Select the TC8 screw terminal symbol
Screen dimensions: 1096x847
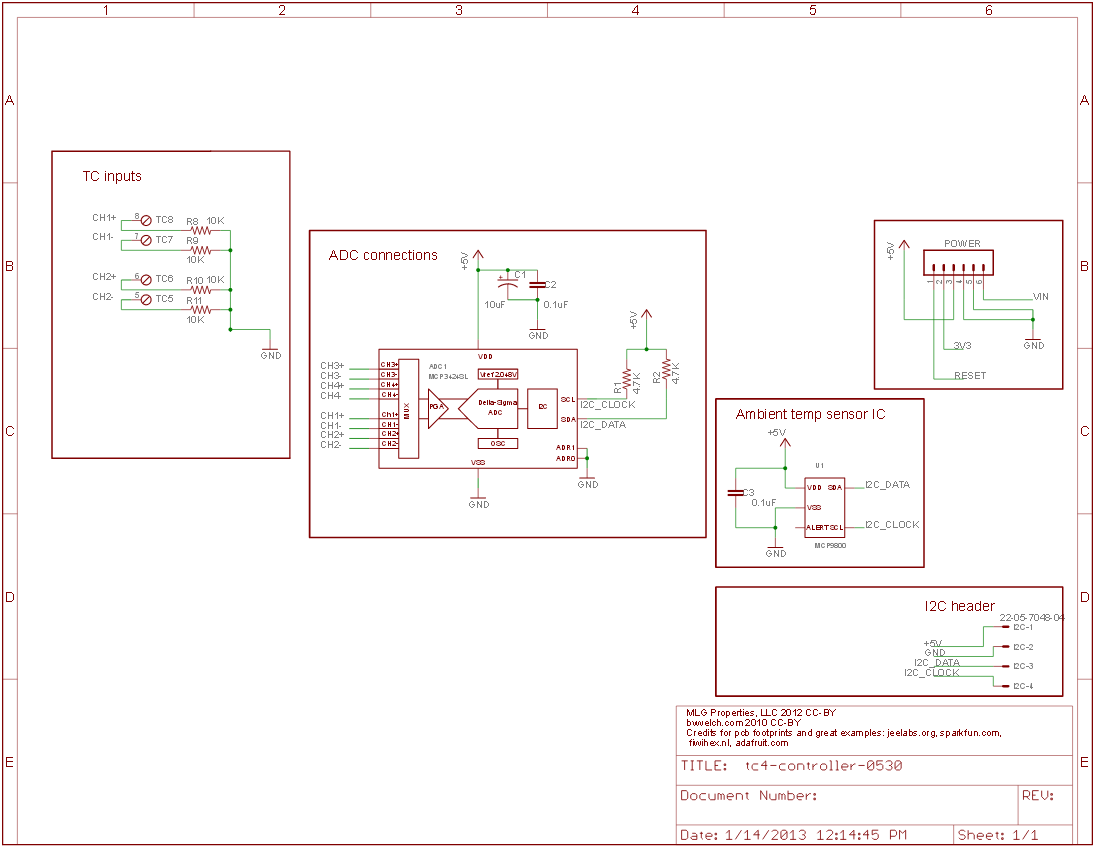[x=146, y=220]
